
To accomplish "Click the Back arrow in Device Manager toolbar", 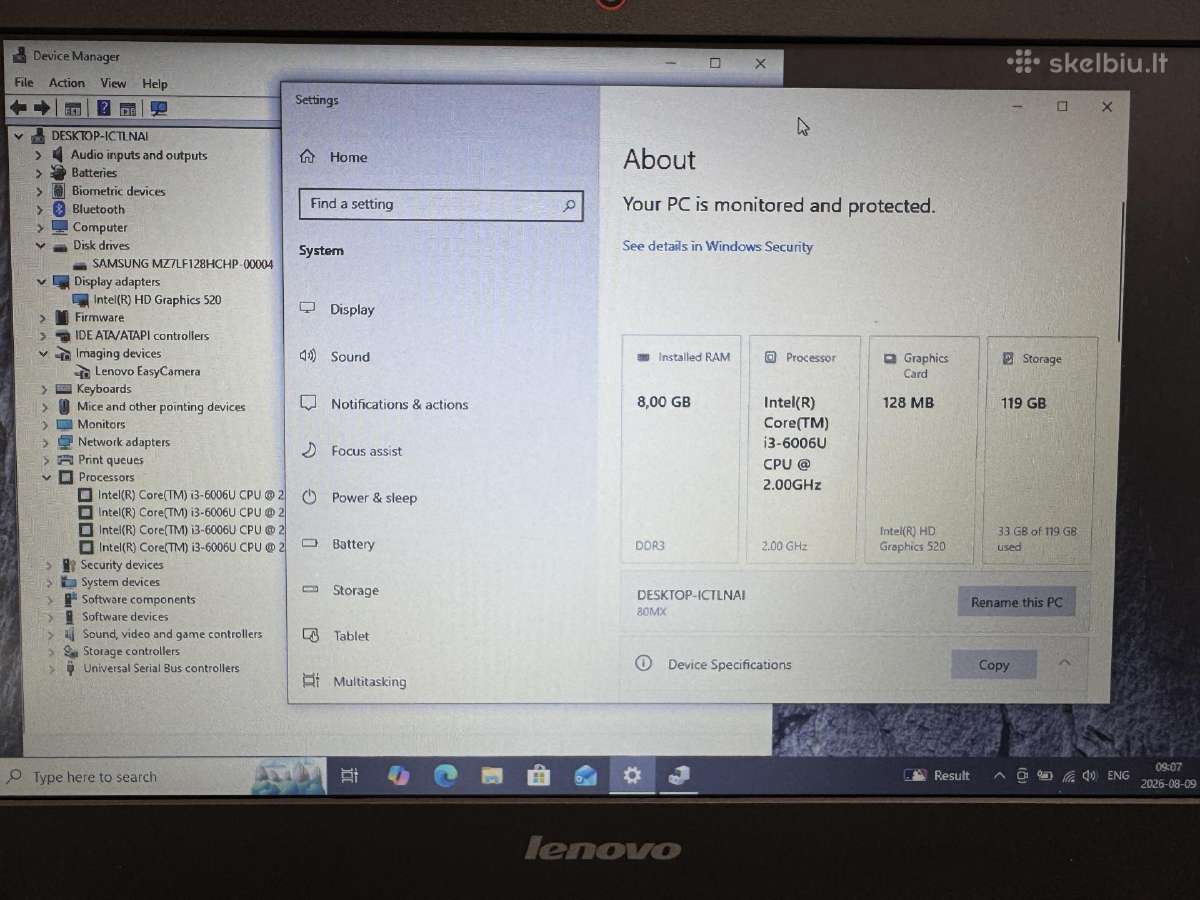I will pos(18,108).
